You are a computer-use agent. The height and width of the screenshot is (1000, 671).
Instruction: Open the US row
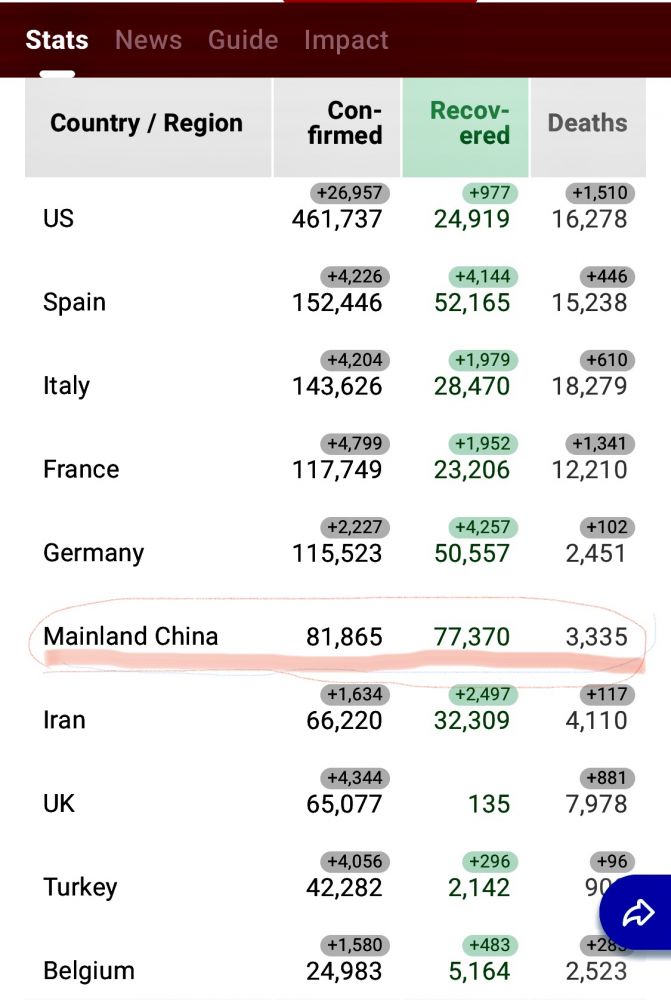59,219
